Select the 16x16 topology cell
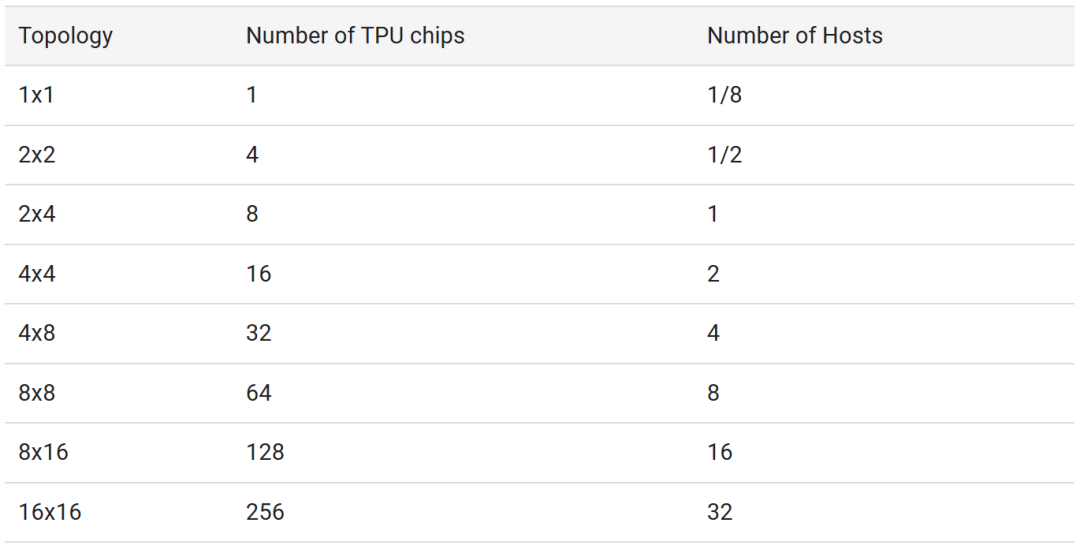1080x549 pixels. 49,512
